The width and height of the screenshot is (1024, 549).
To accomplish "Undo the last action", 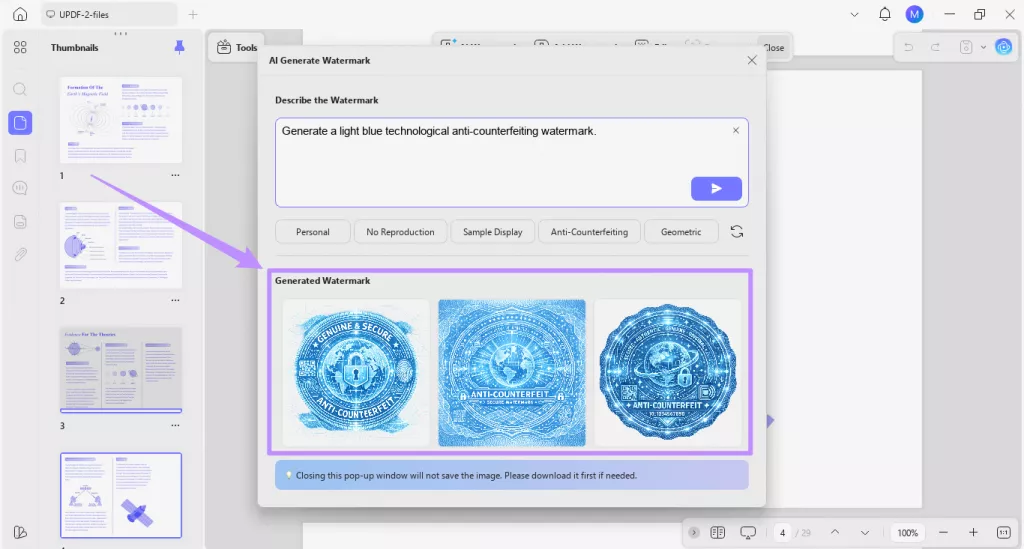I will pos(908,47).
